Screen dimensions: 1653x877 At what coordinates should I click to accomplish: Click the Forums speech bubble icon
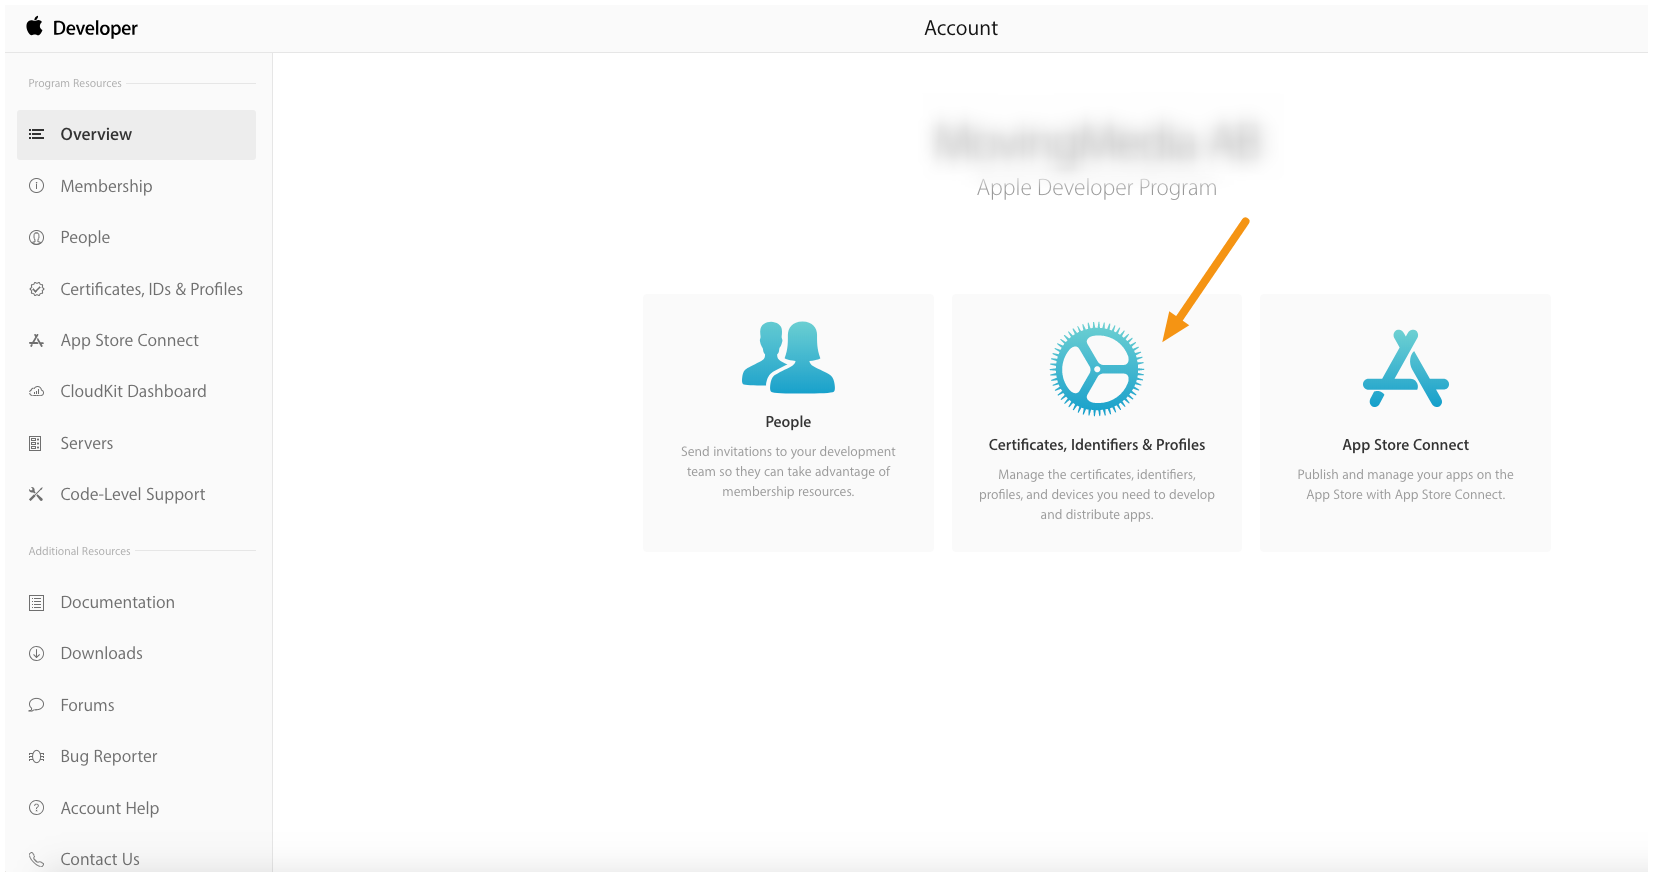click(x=36, y=705)
